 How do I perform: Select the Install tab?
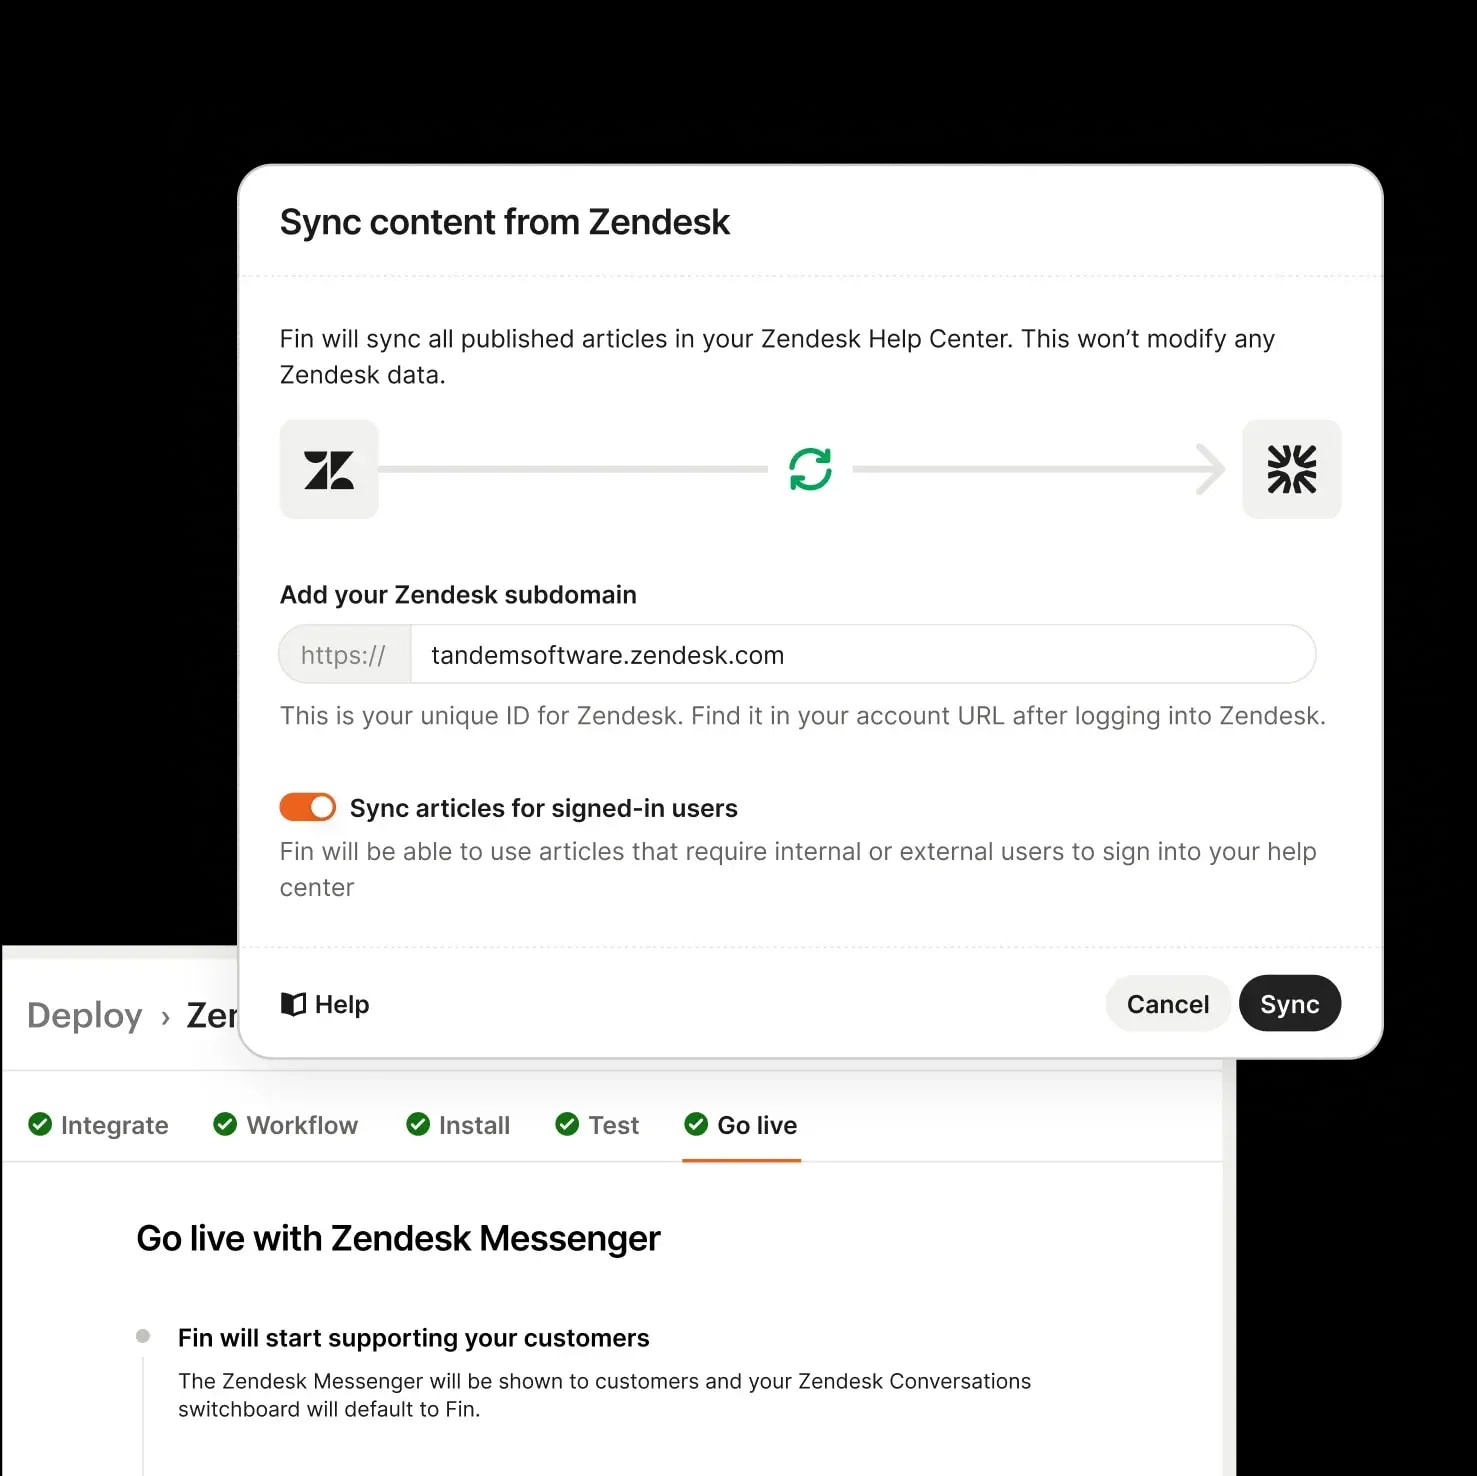(473, 1126)
